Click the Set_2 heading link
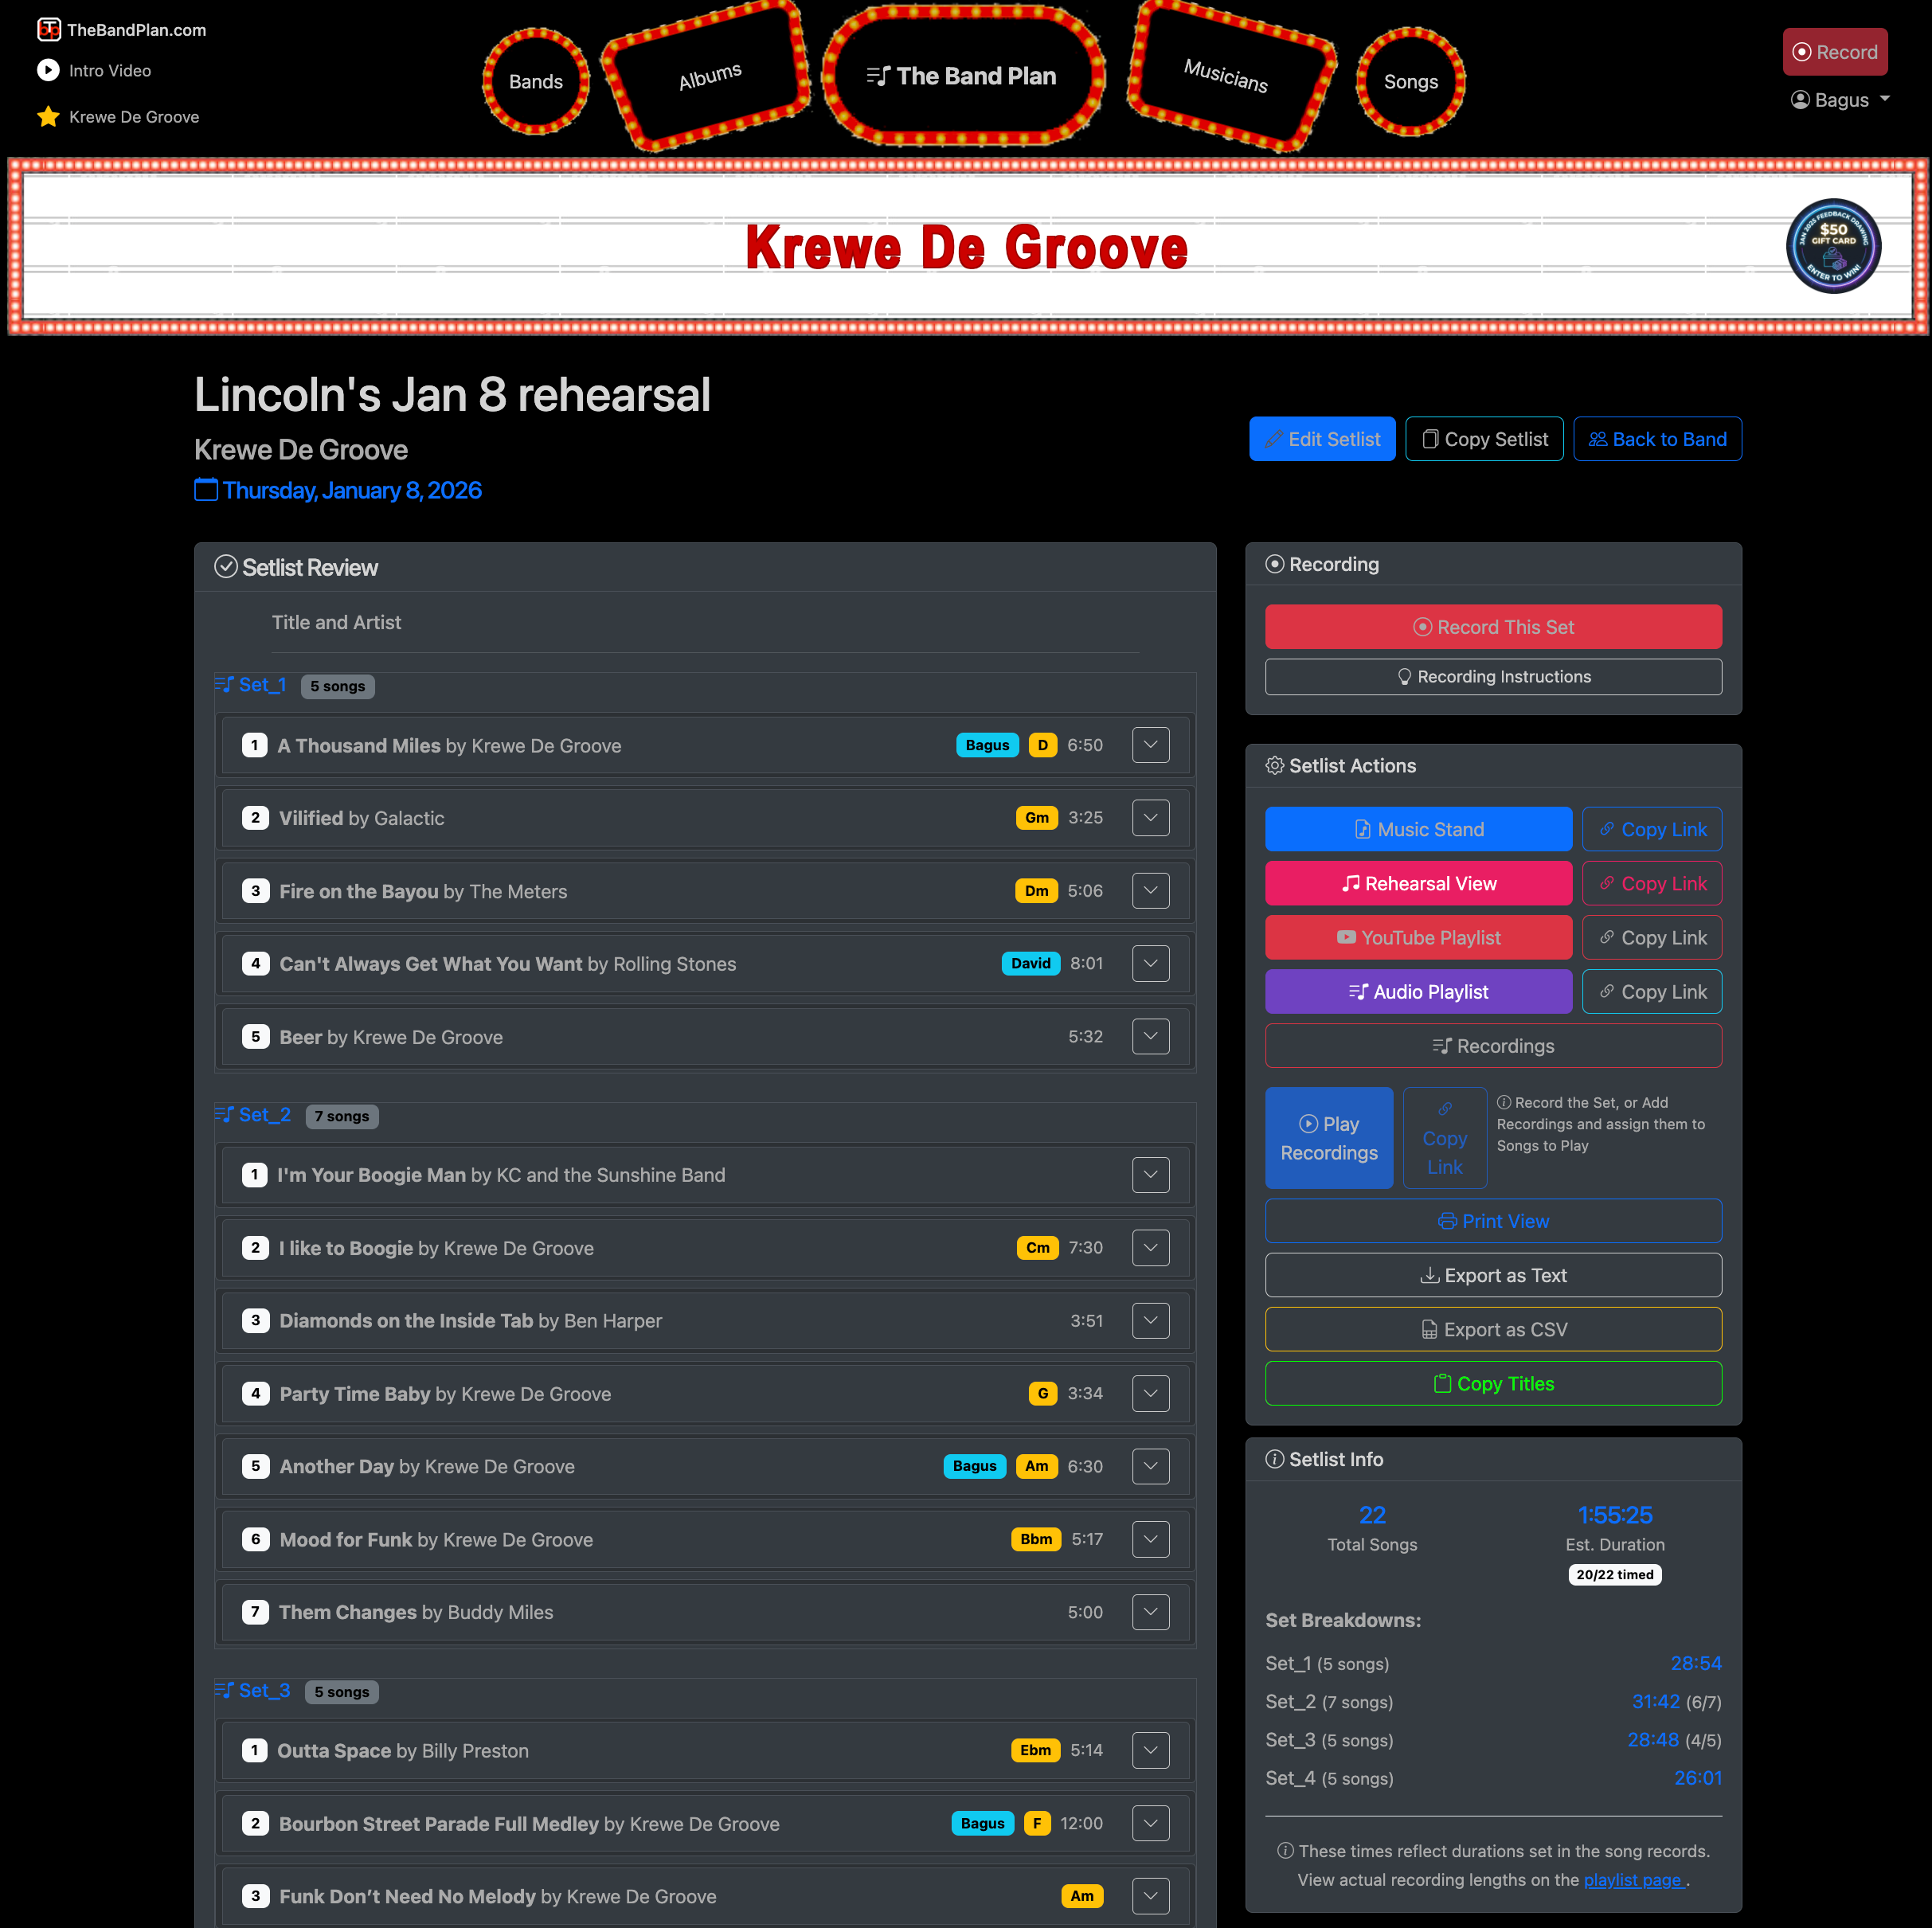The image size is (1932, 1928). coord(264,1114)
